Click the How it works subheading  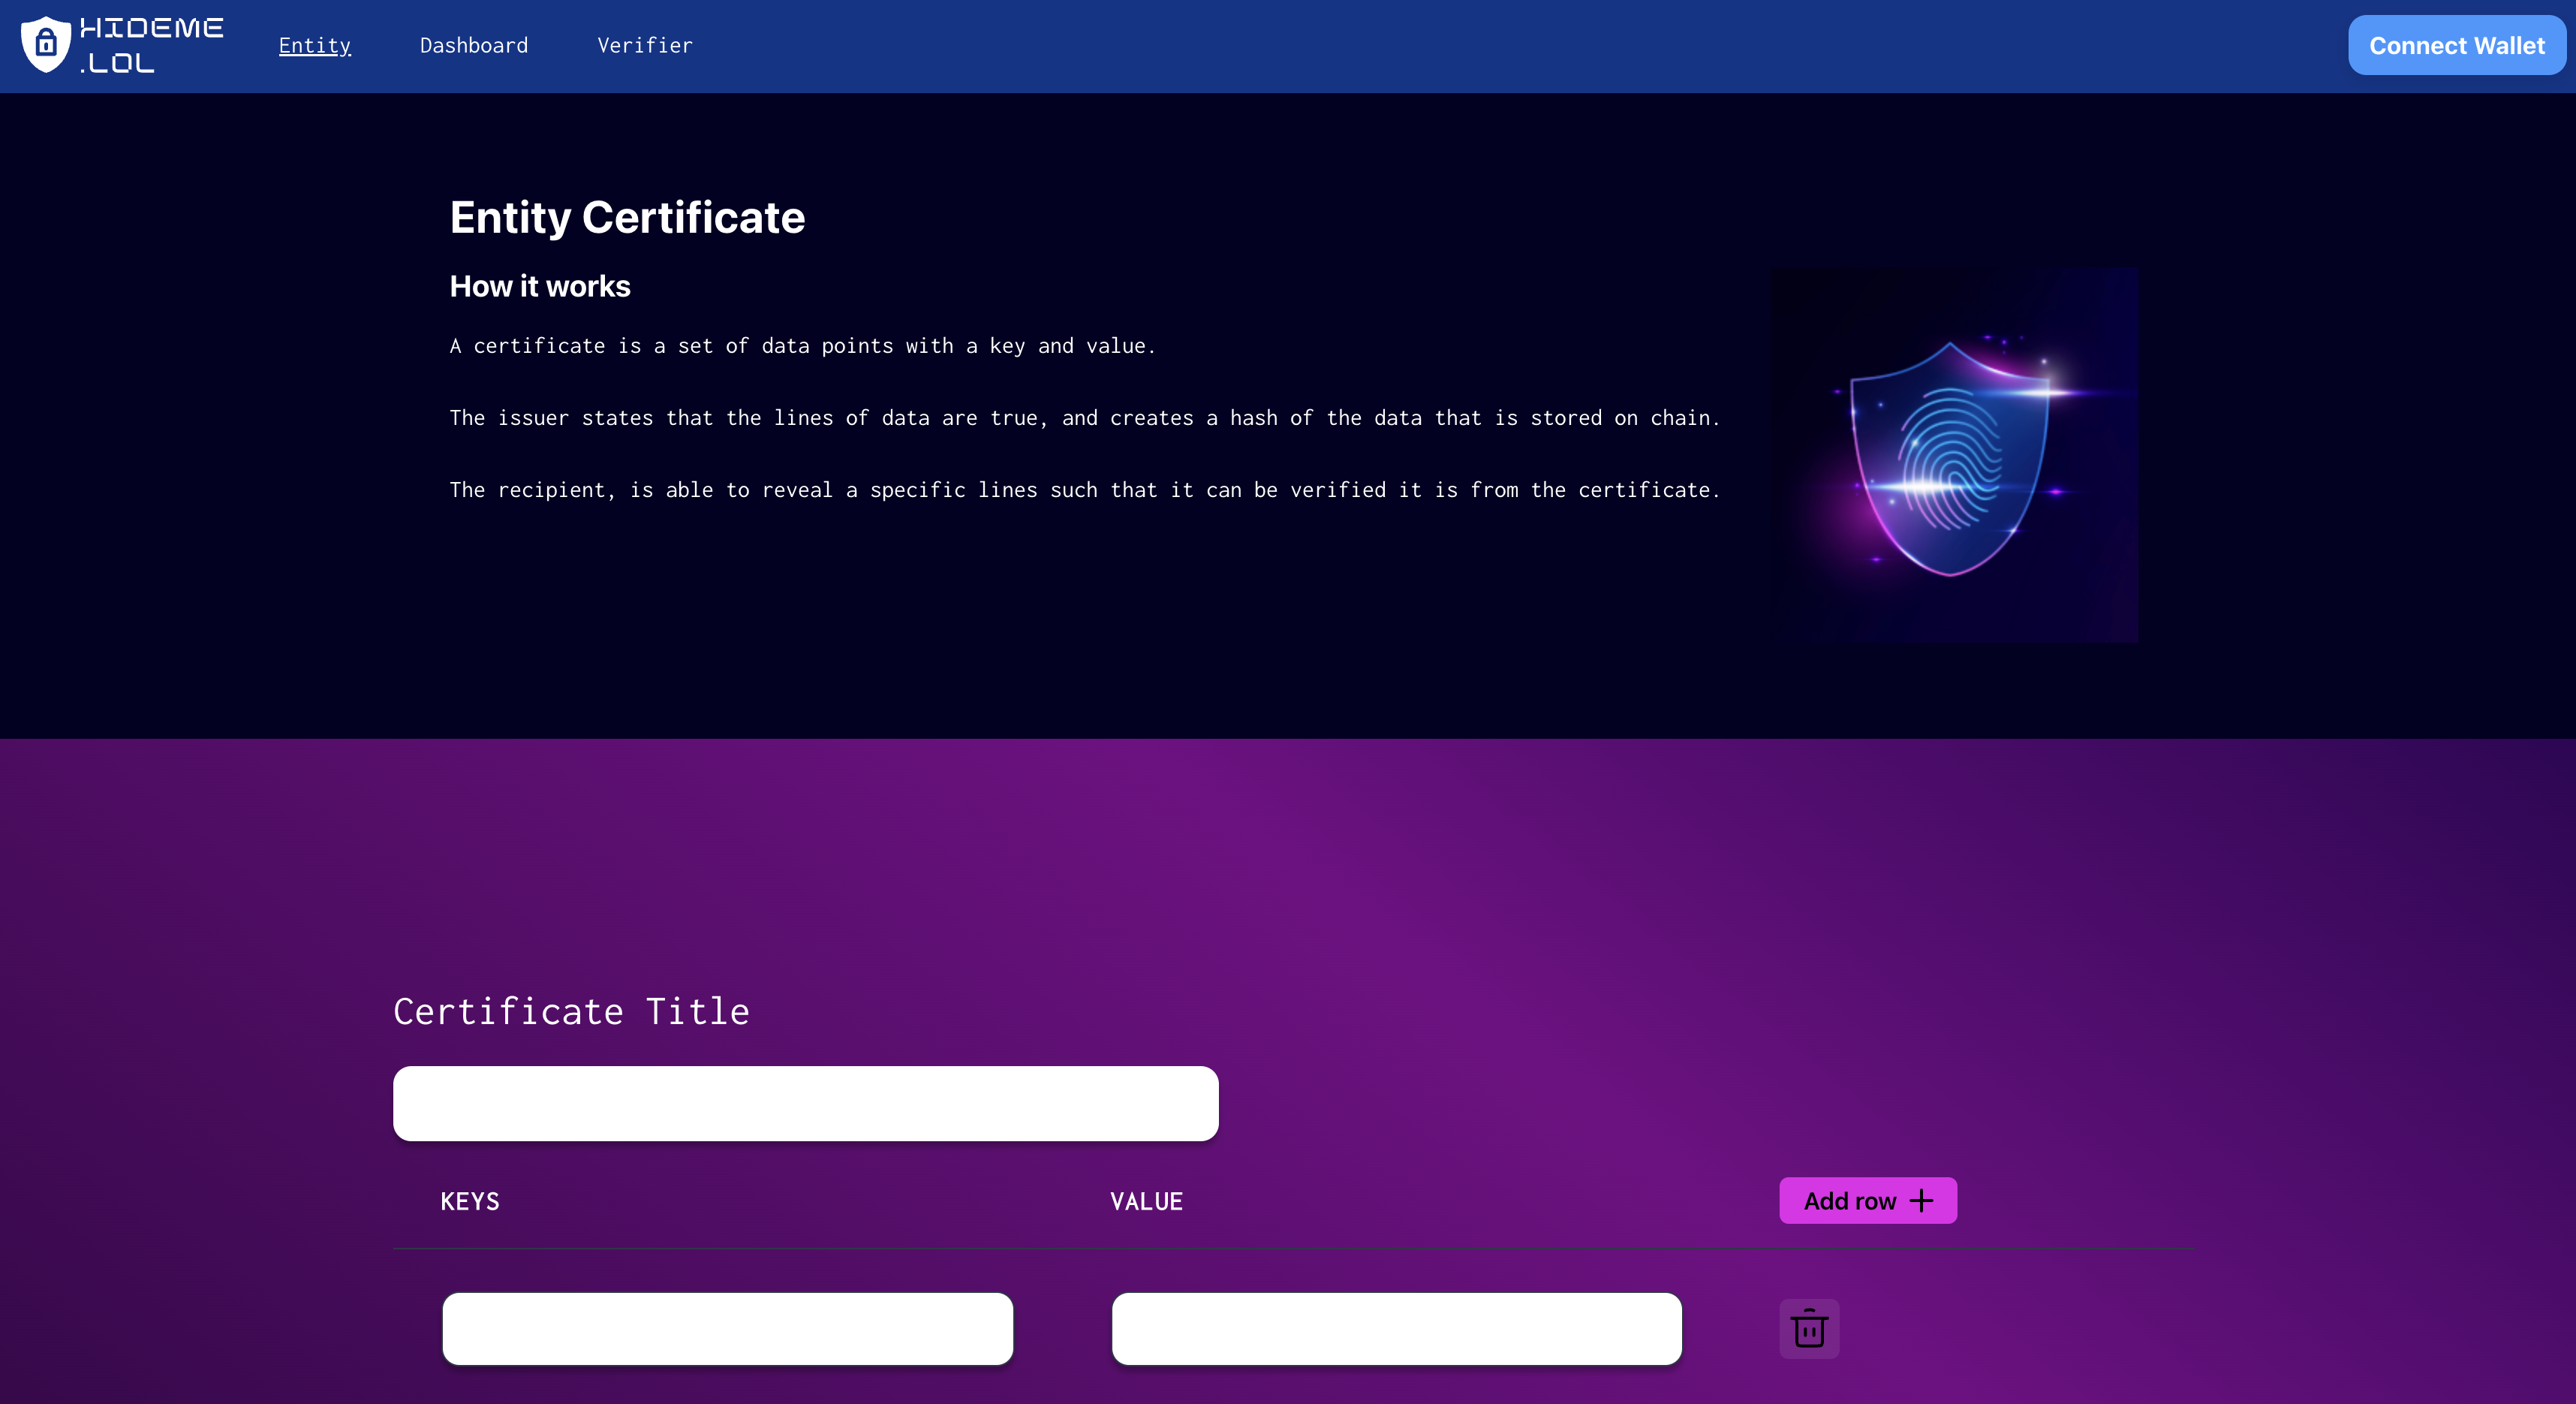(x=540, y=287)
